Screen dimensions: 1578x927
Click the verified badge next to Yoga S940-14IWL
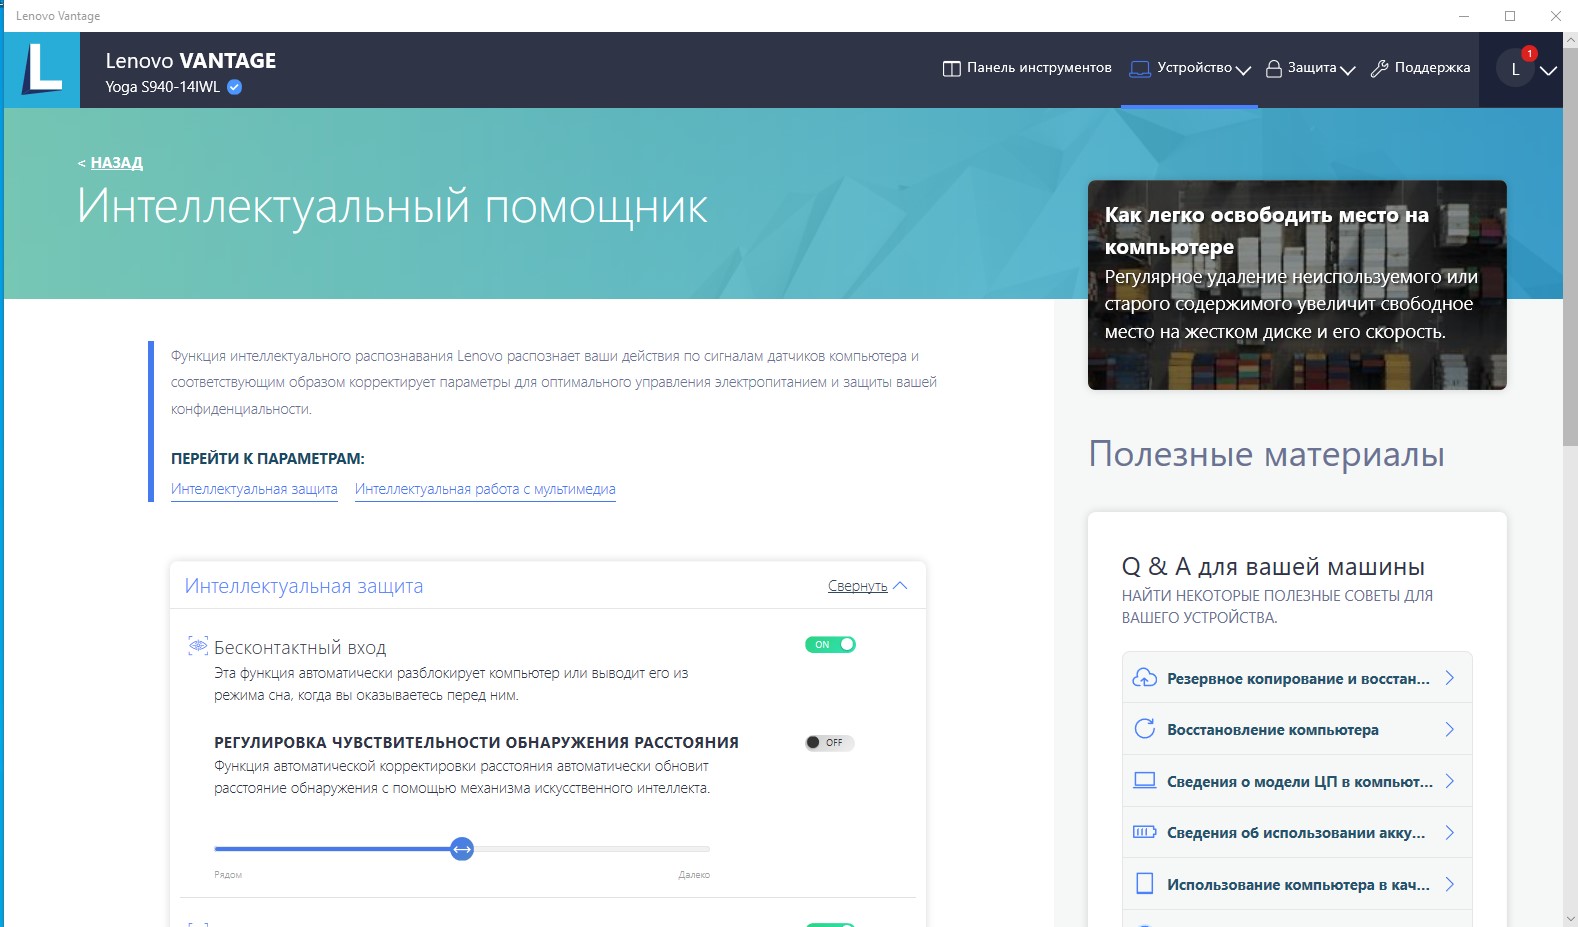(234, 87)
